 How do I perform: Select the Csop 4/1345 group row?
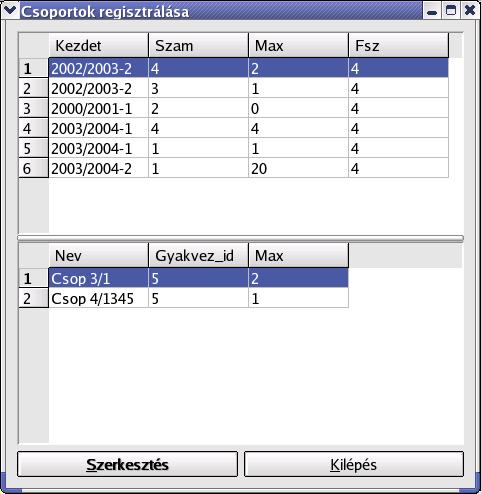[x=199, y=298]
